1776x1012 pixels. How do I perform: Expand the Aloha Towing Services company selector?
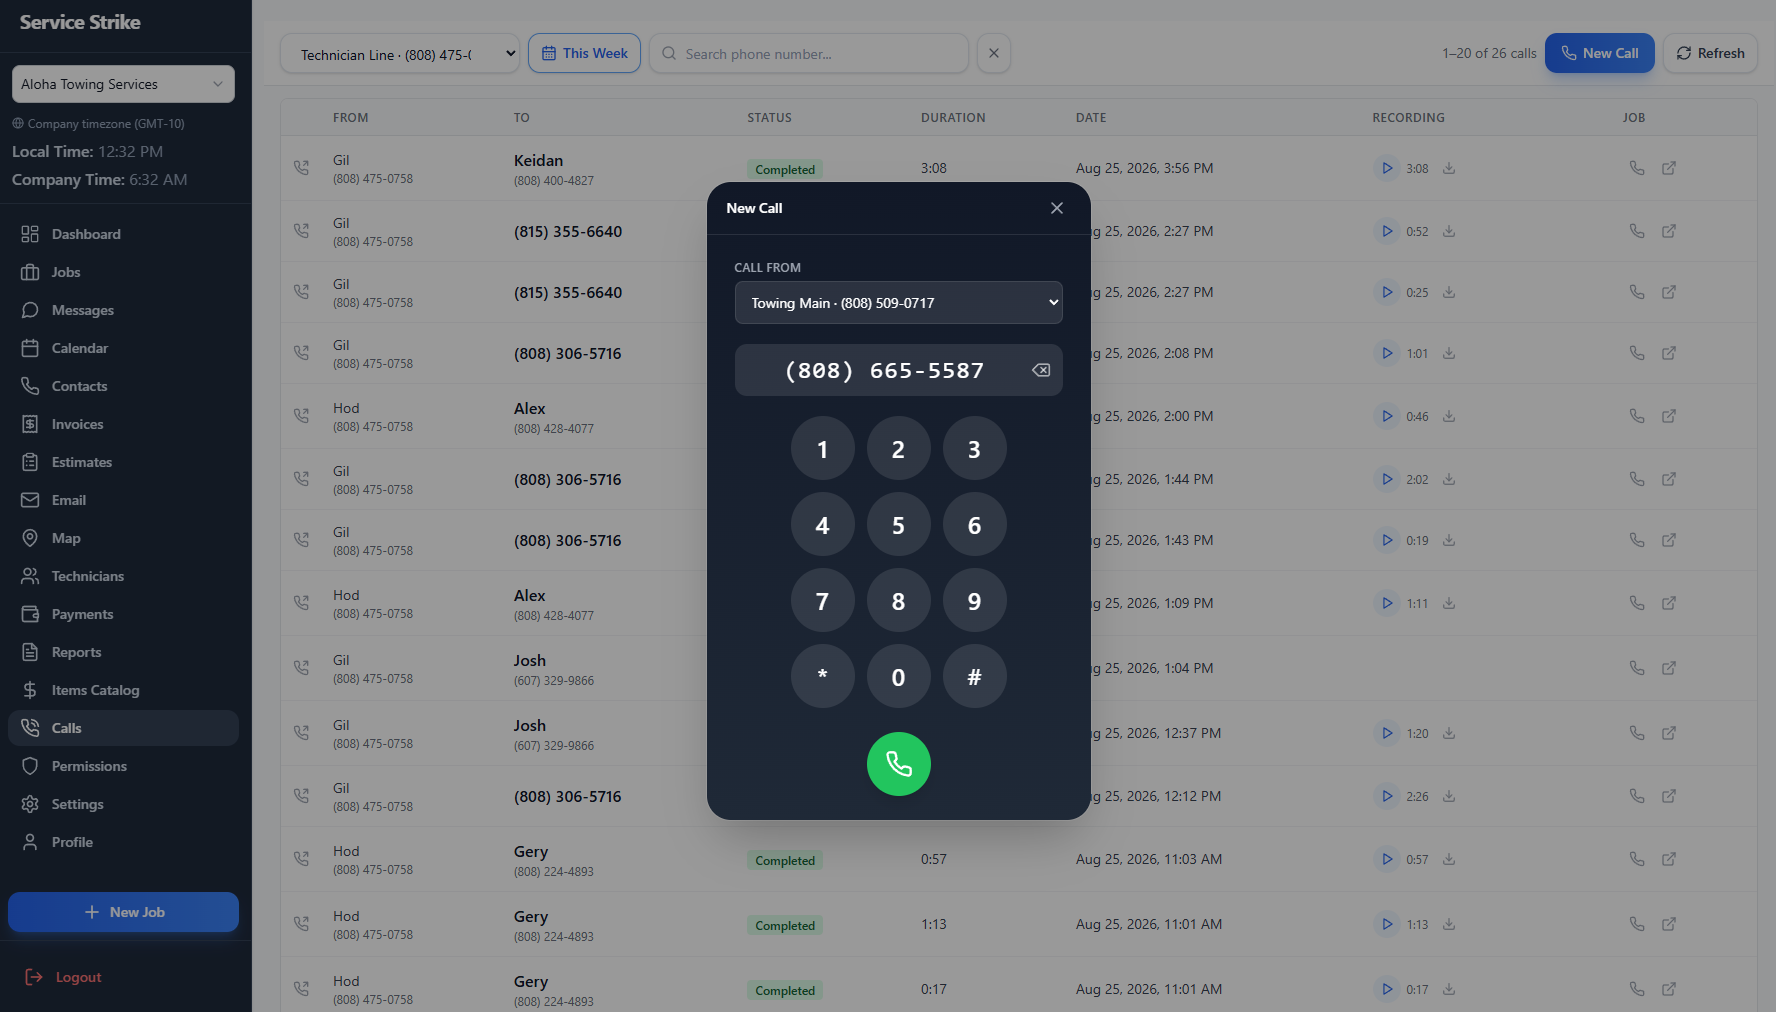tap(123, 84)
